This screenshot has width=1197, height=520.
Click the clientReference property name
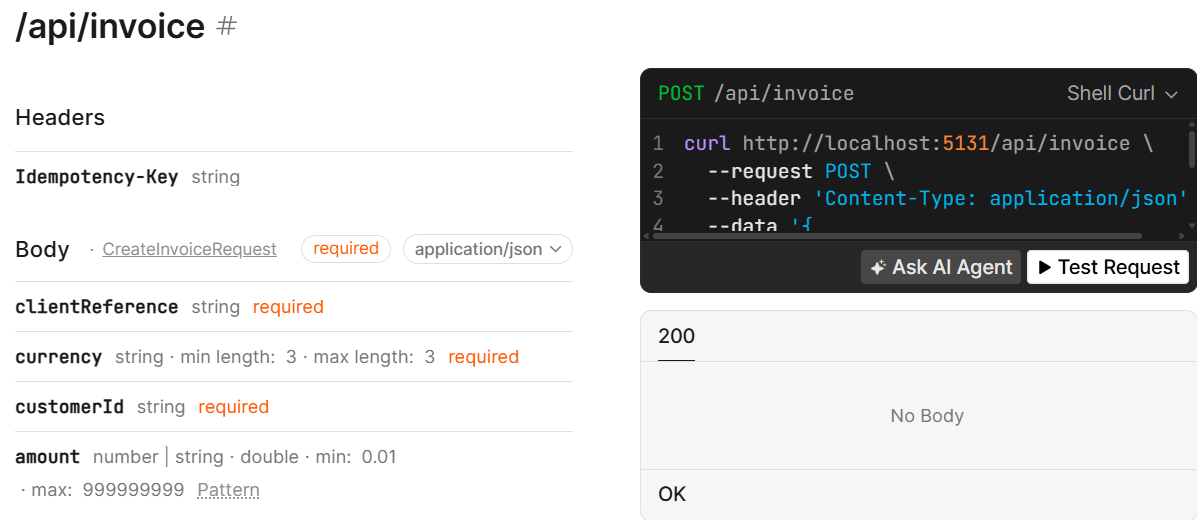coord(97,307)
